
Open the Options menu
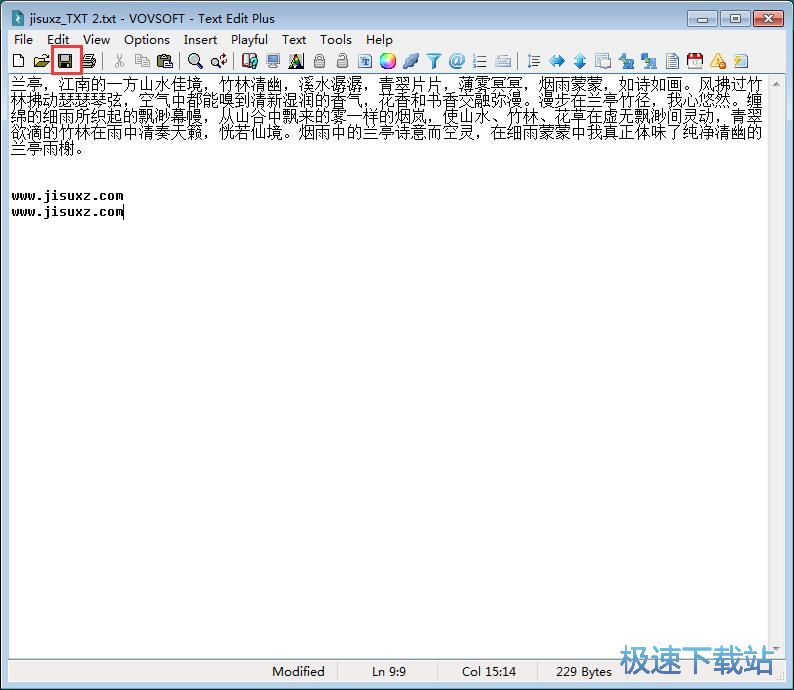tap(147, 39)
